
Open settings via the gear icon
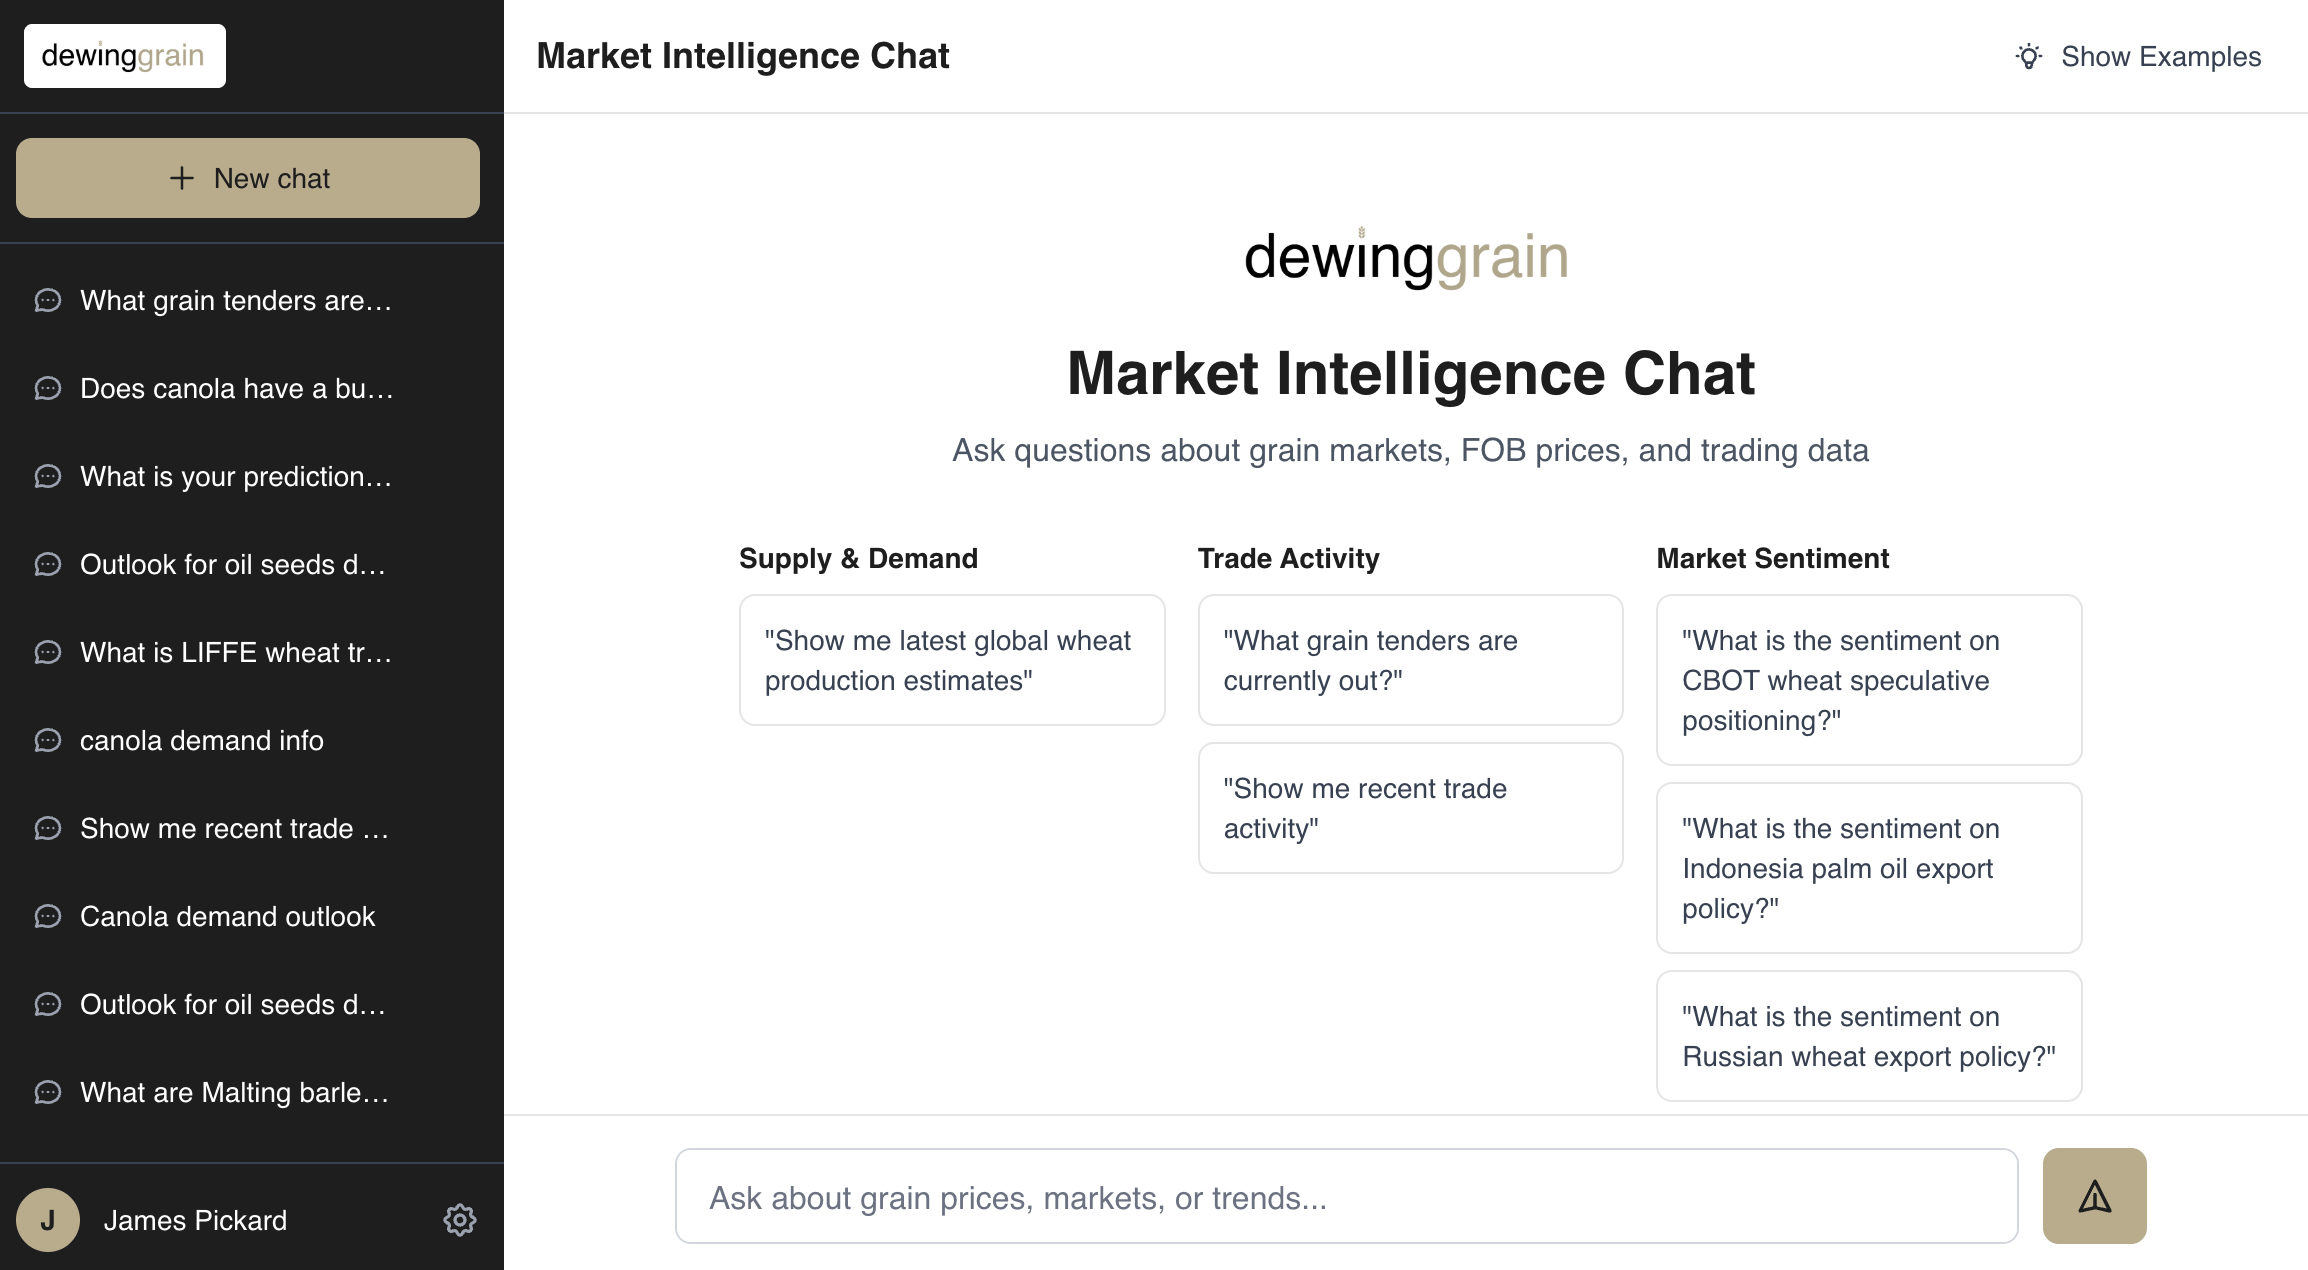pos(460,1220)
